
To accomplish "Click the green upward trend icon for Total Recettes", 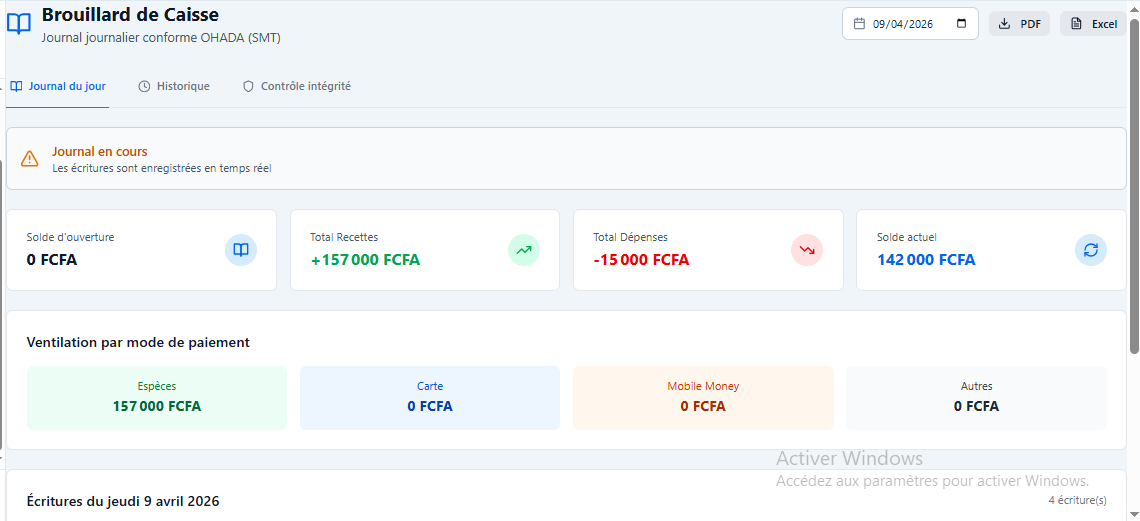I will click(x=523, y=250).
